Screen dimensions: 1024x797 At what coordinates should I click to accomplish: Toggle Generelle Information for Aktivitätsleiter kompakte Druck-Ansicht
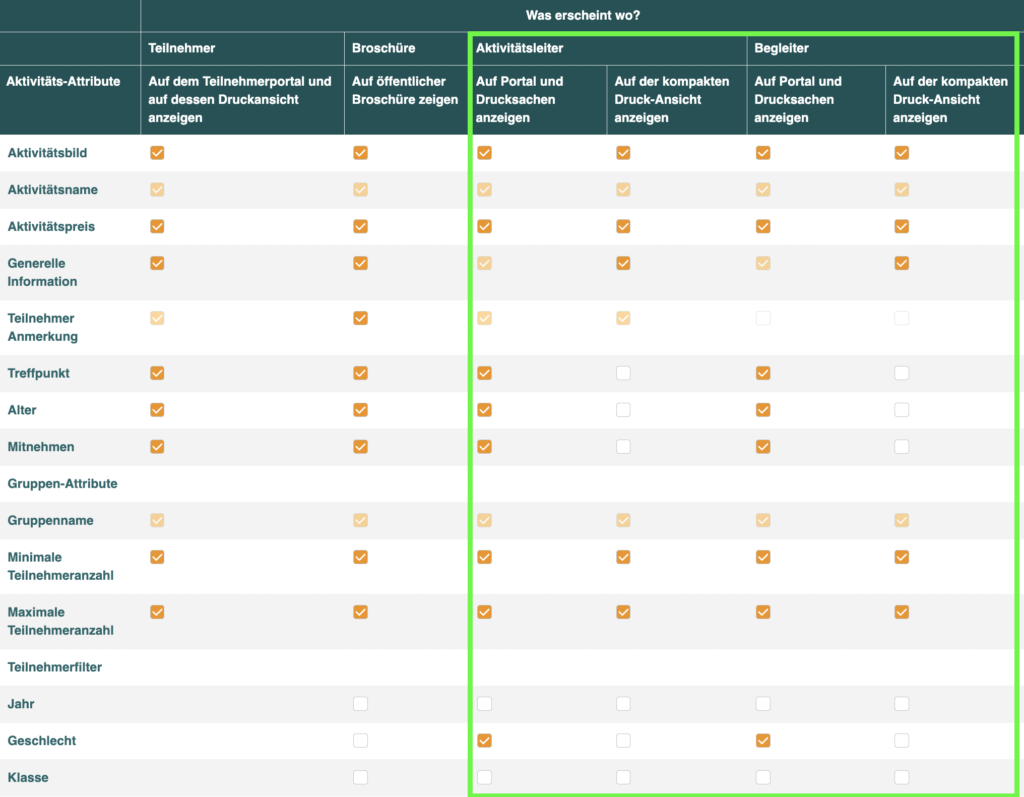pyautogui.click(x=624, y=263)
